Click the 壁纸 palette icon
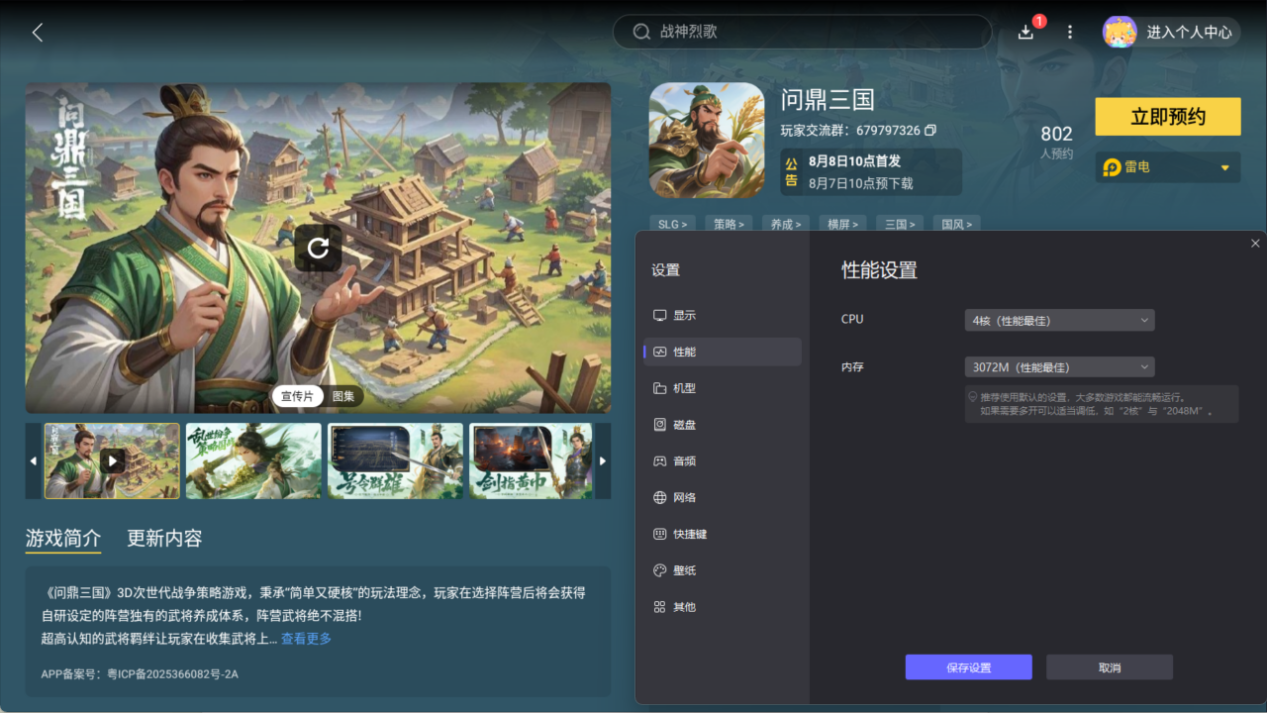The height and width of the screenshot is (713, 1267). coord(660,570)
